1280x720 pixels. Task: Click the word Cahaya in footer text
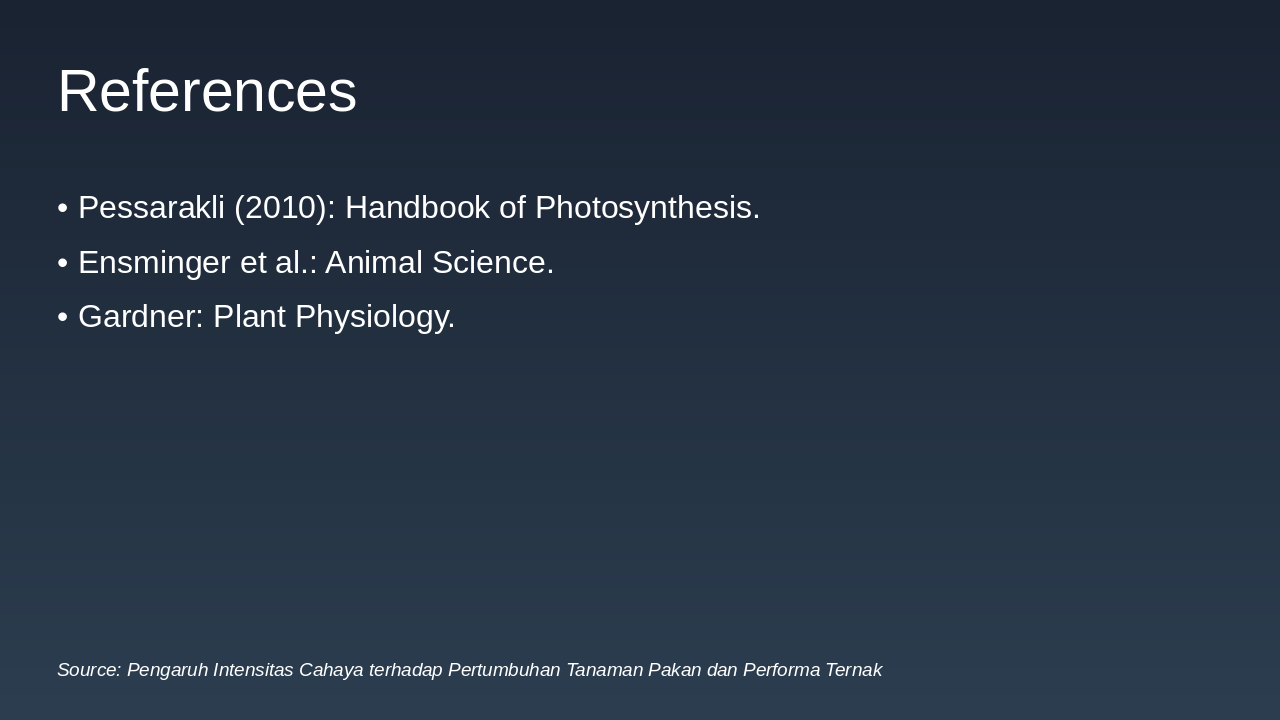(x=331, y=670)
